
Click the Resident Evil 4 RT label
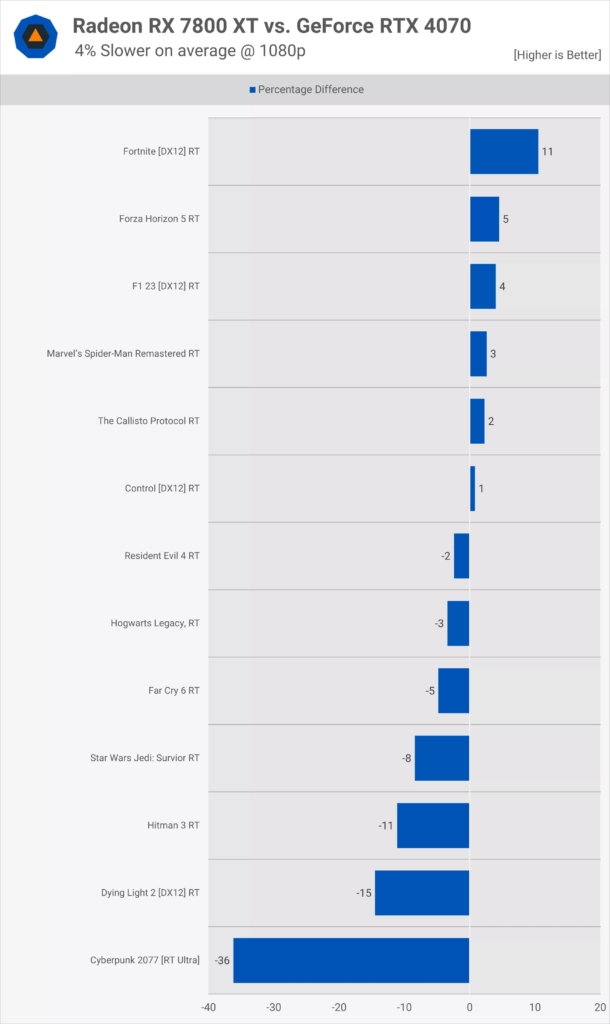point(162,556)
